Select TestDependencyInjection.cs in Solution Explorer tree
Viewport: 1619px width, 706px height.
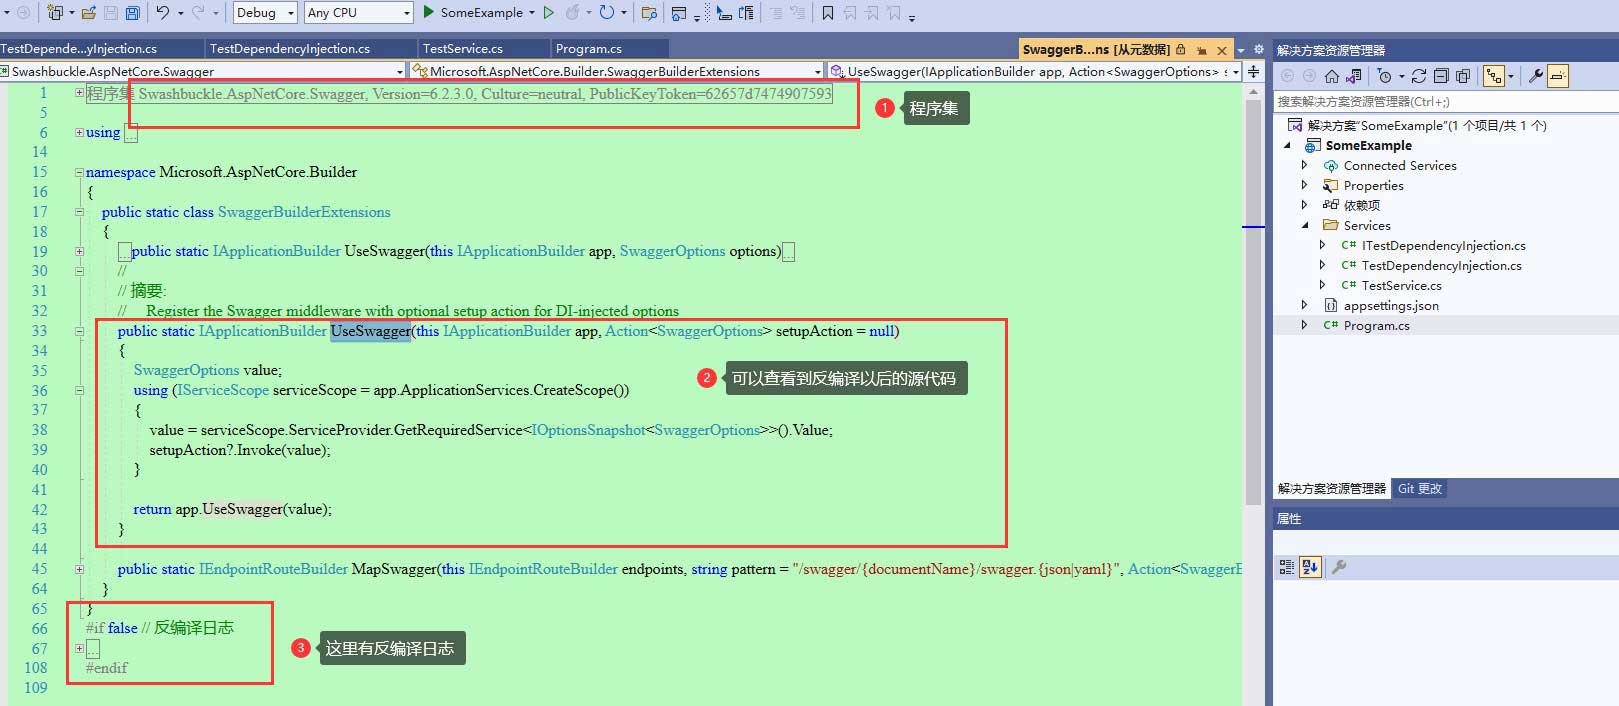coord(1441,266)
